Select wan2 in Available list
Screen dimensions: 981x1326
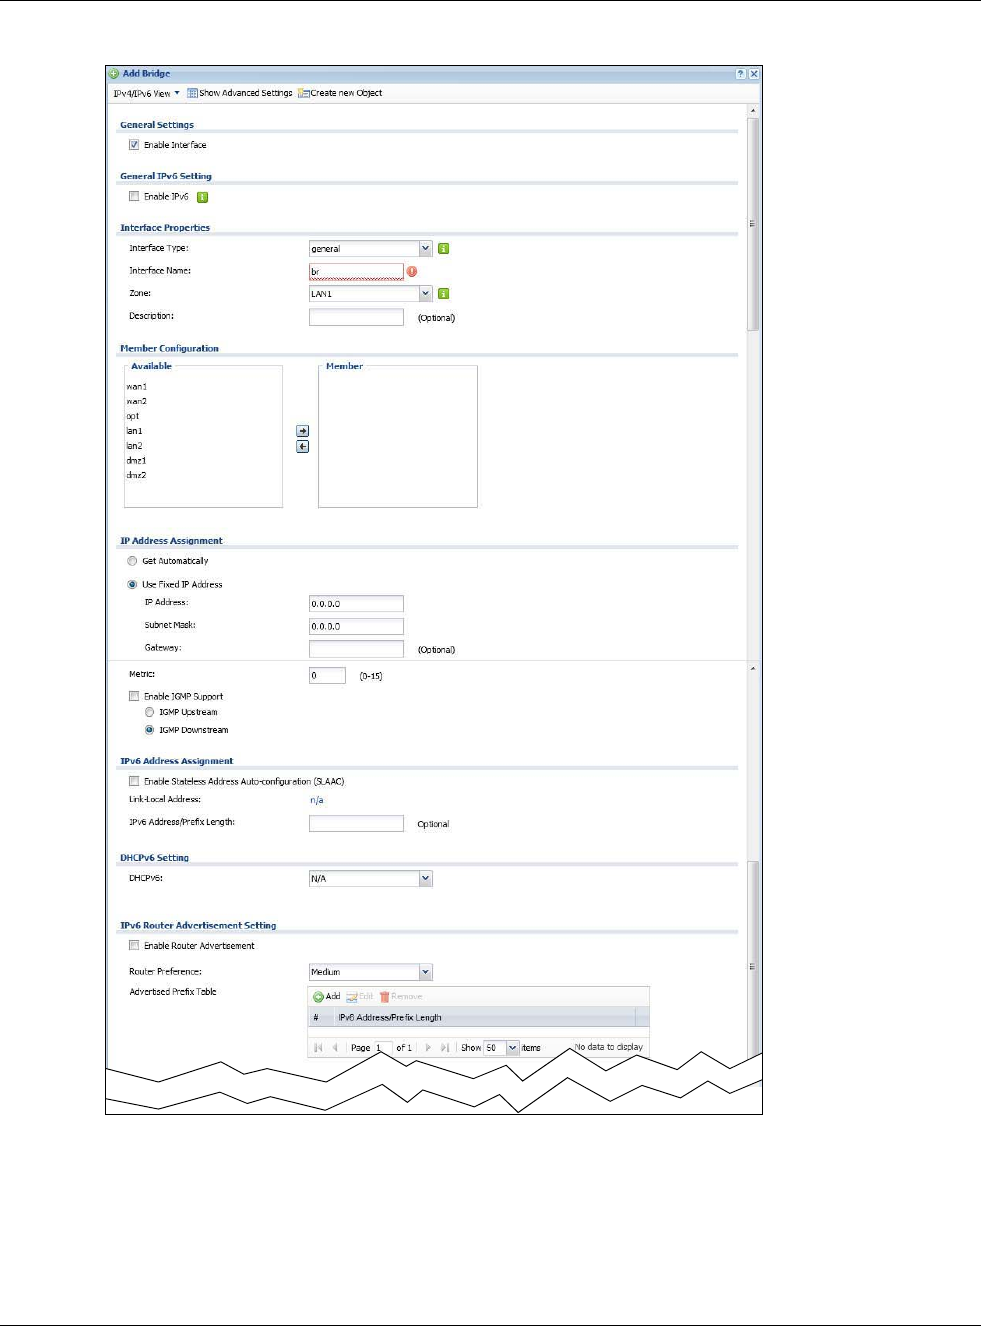(x=137, y=402)
